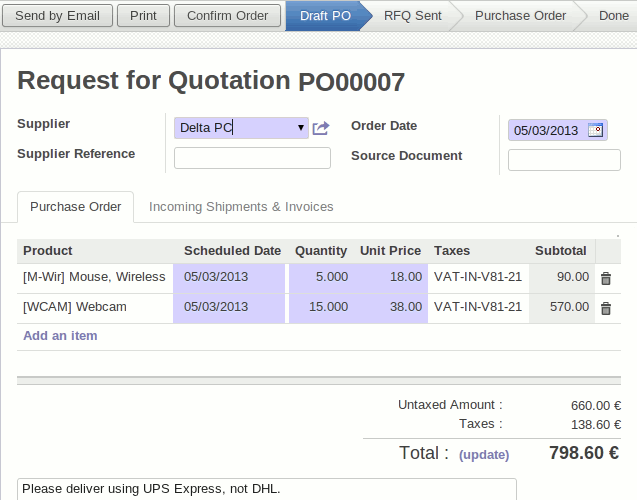The image size is (637, 500).
Task: Switch to the Purchase Order tab
Action: [76, 207]
